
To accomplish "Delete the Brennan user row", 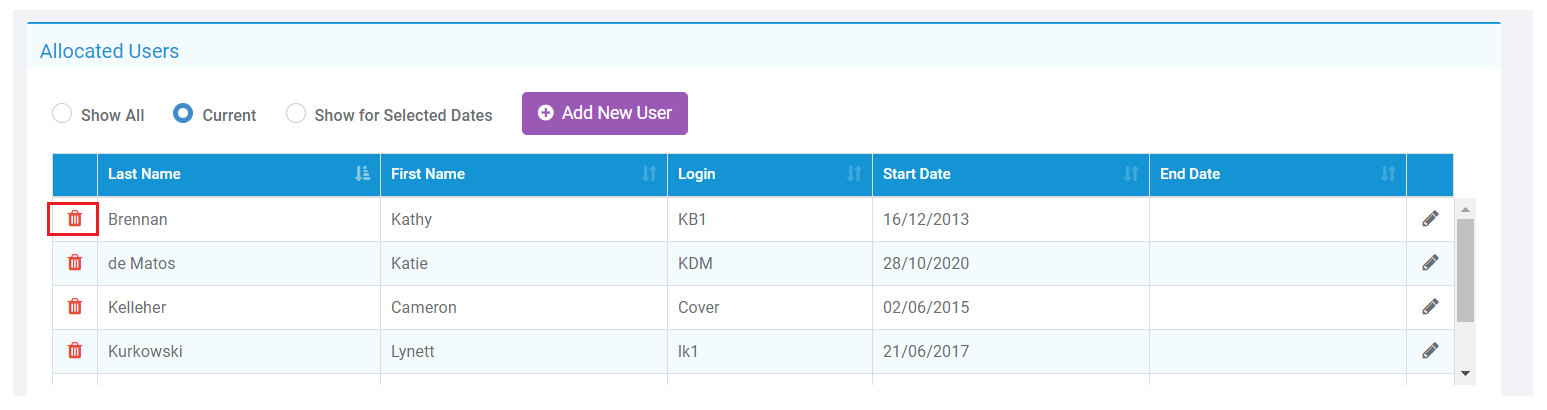I will [x=74, y=219].
